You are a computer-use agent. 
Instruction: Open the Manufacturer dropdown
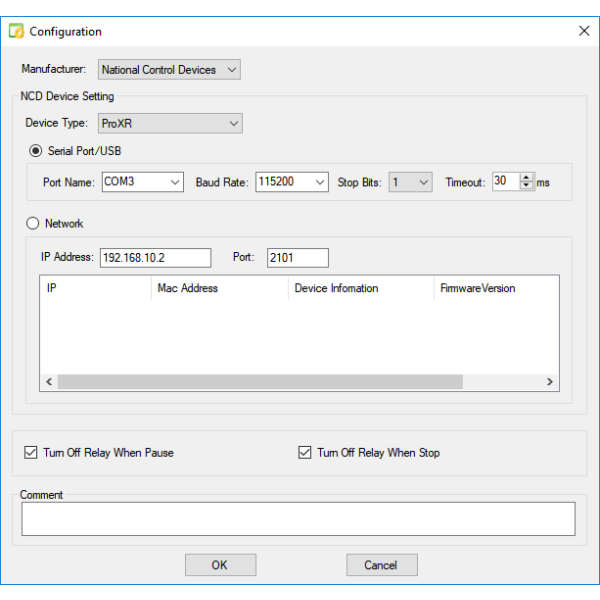[169, 70]
